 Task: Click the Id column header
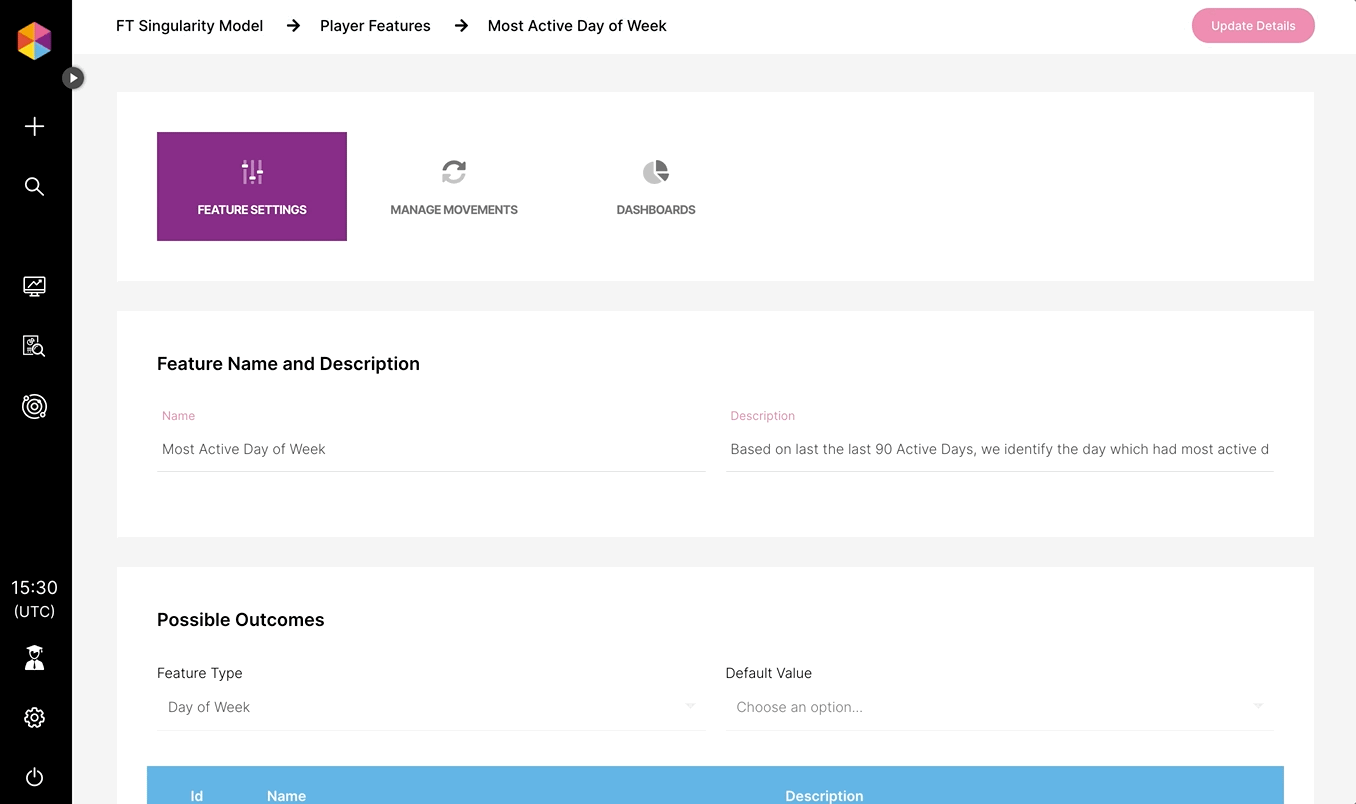197,796
